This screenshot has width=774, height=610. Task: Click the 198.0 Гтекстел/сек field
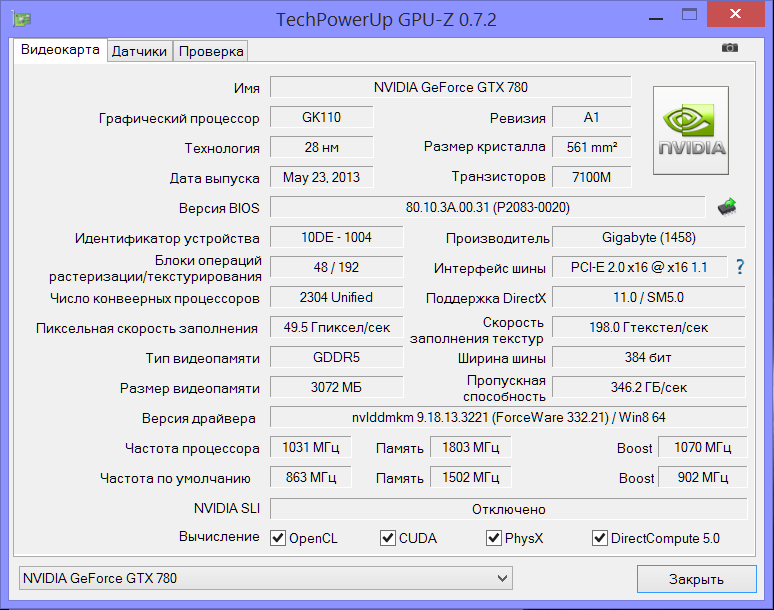[x=649, y=328]
